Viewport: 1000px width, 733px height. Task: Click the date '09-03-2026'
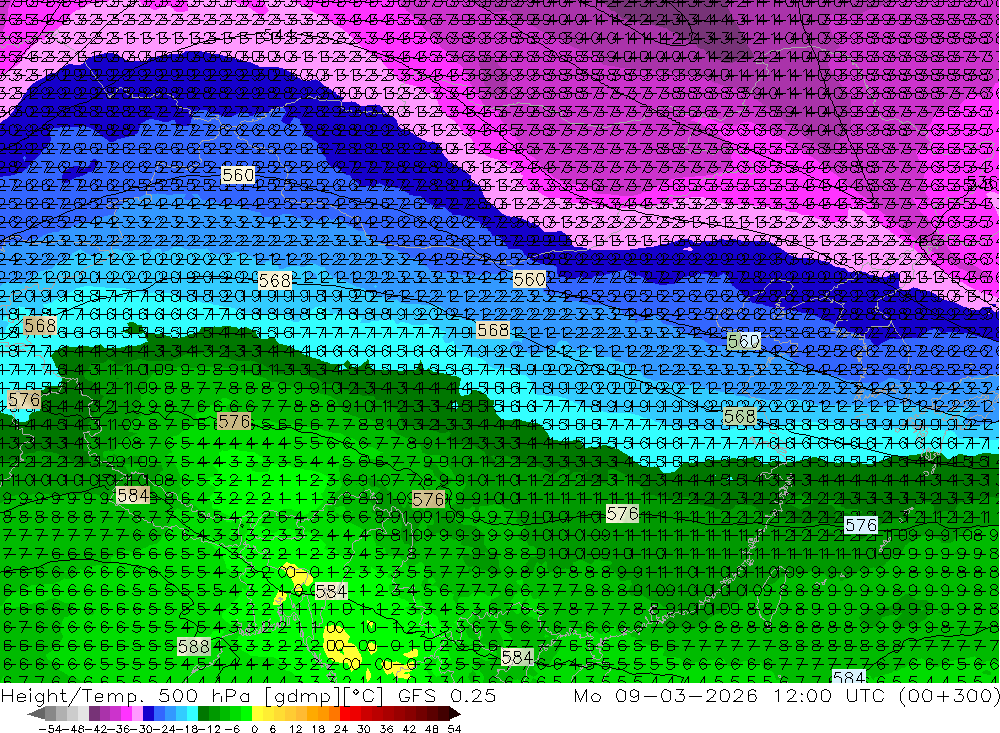(687, 696)
